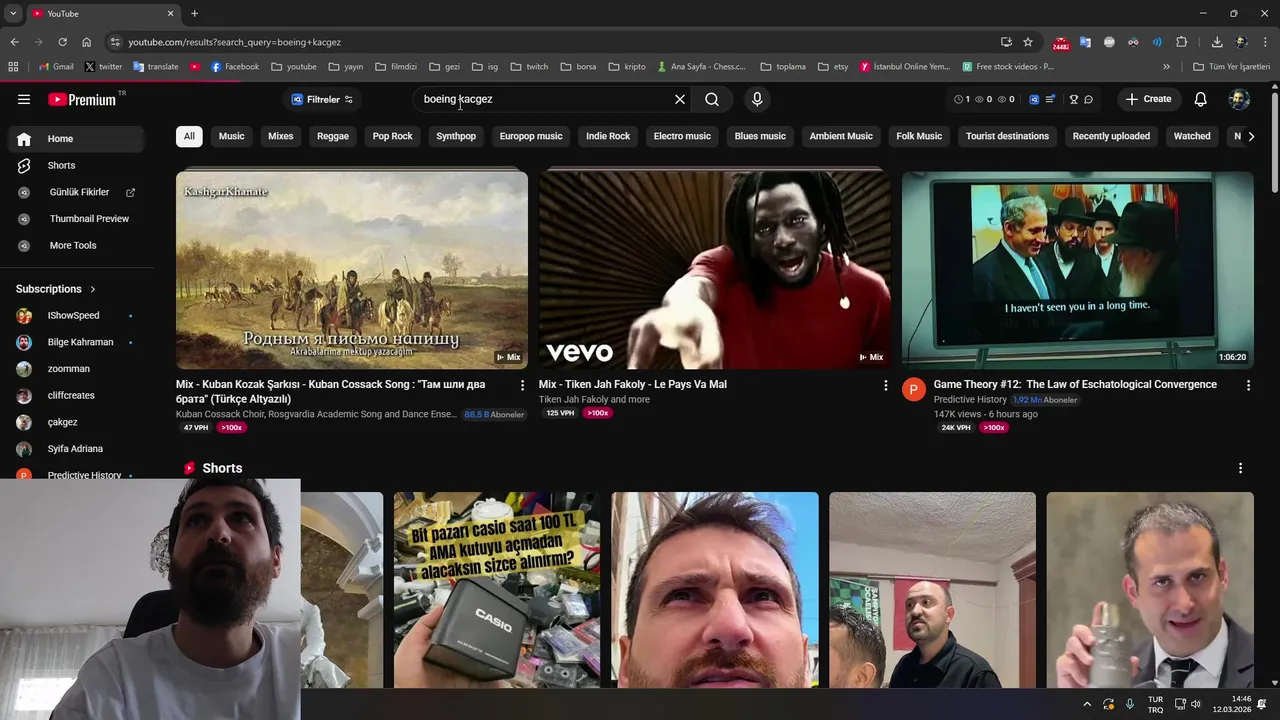Screen dimensions: 1280x720
Task: Click the YouTube Premium logo
Action: pos(82,99)
